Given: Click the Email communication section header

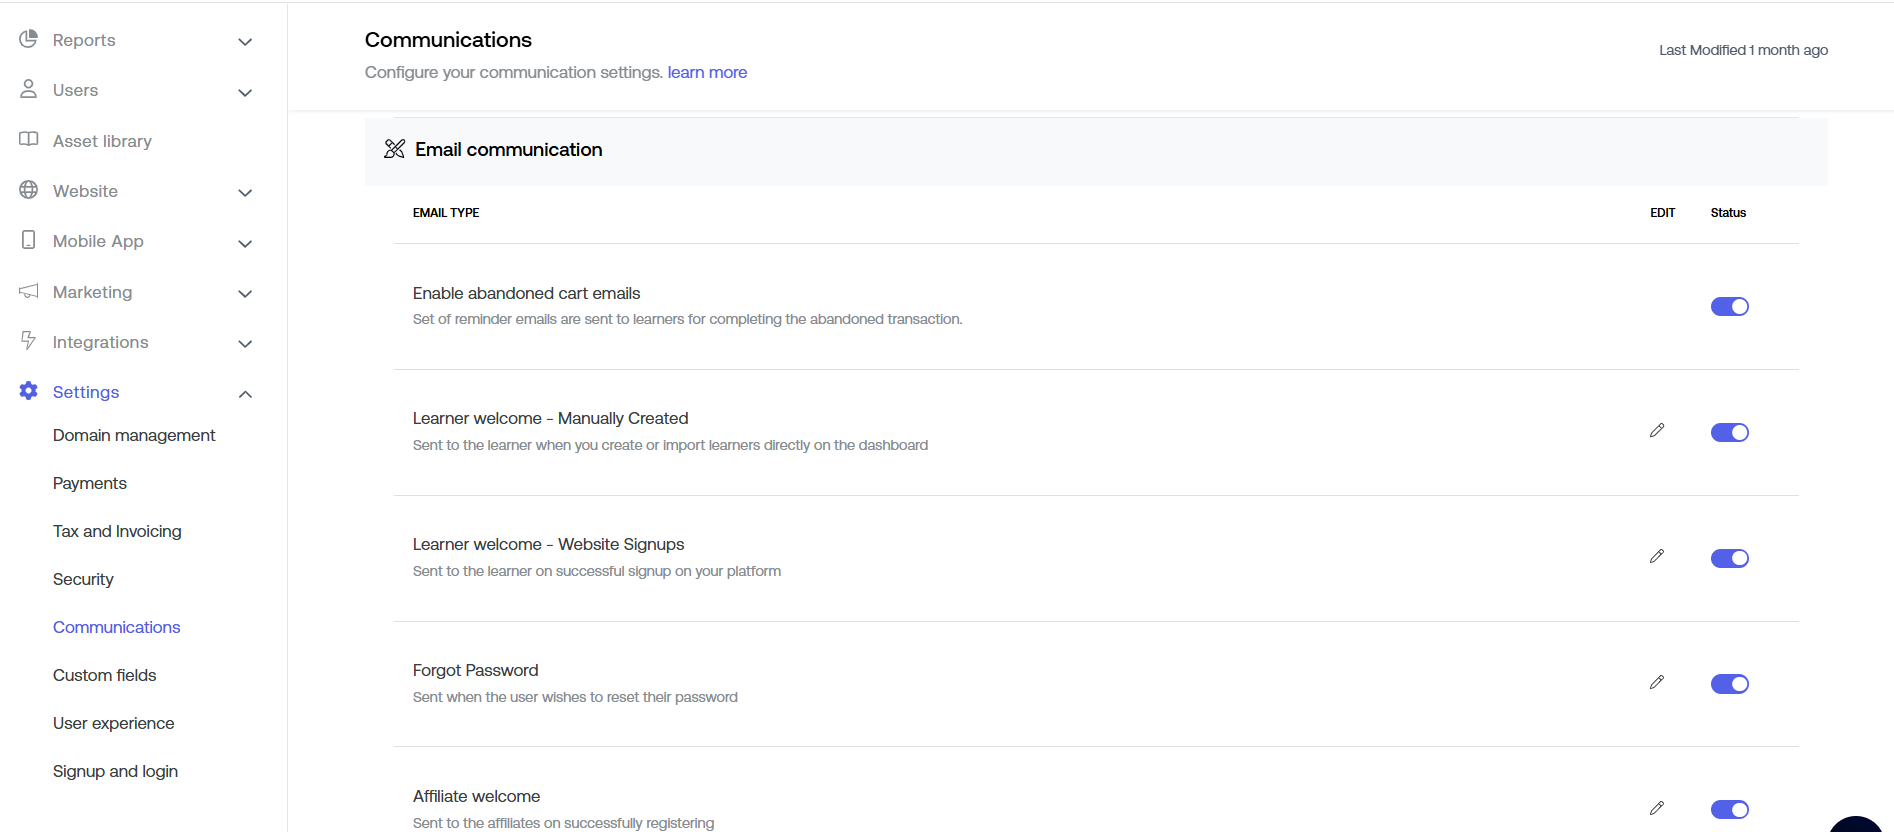Looking at the screenshot, I should click(x=508, y=150).
